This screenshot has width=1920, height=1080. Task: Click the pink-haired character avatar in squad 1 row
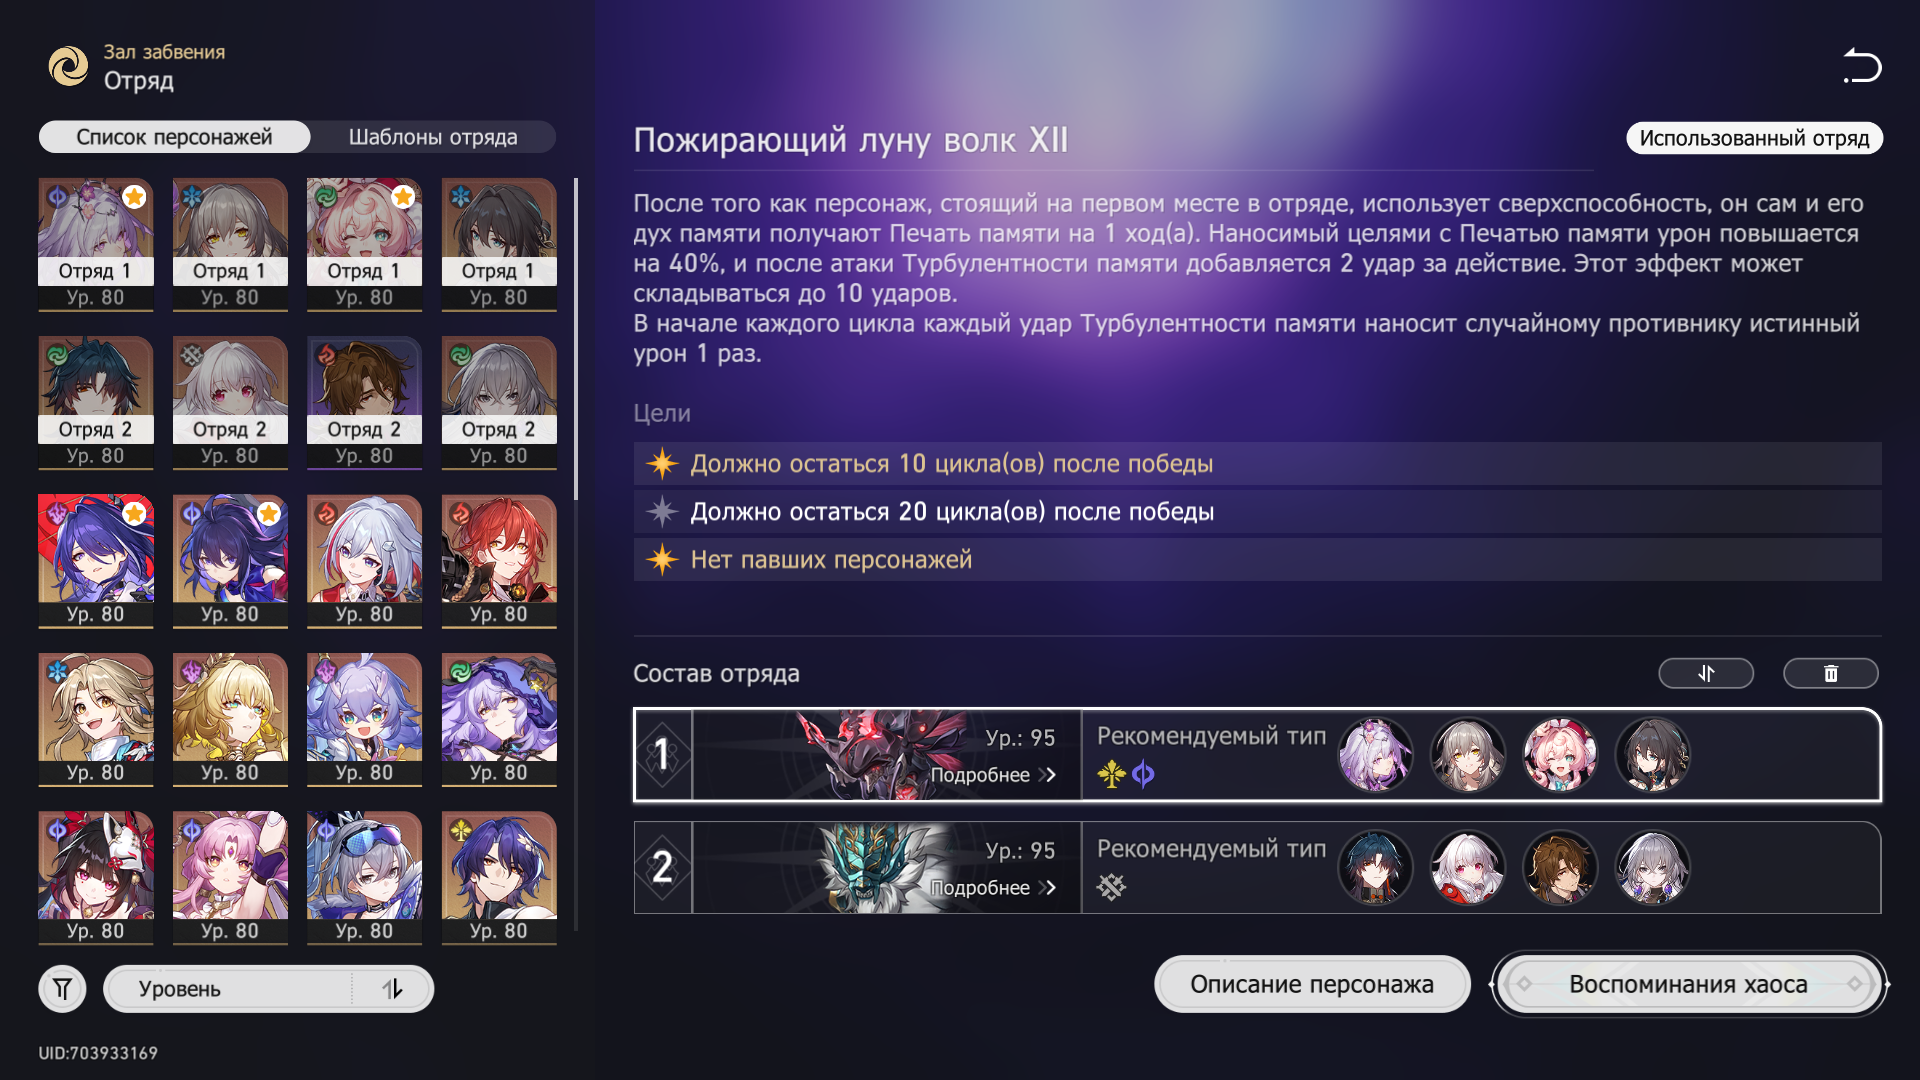click(x=1560, y=755)
